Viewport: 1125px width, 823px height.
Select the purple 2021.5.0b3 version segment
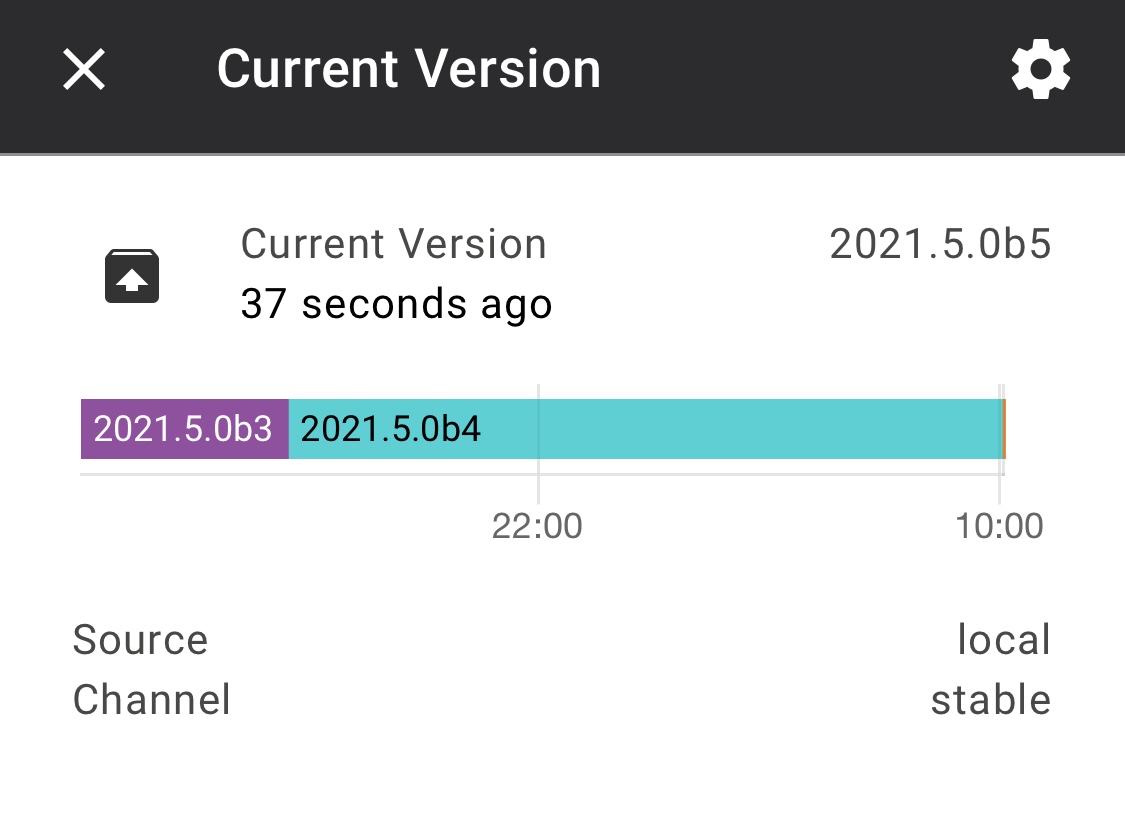click(183, 429)
